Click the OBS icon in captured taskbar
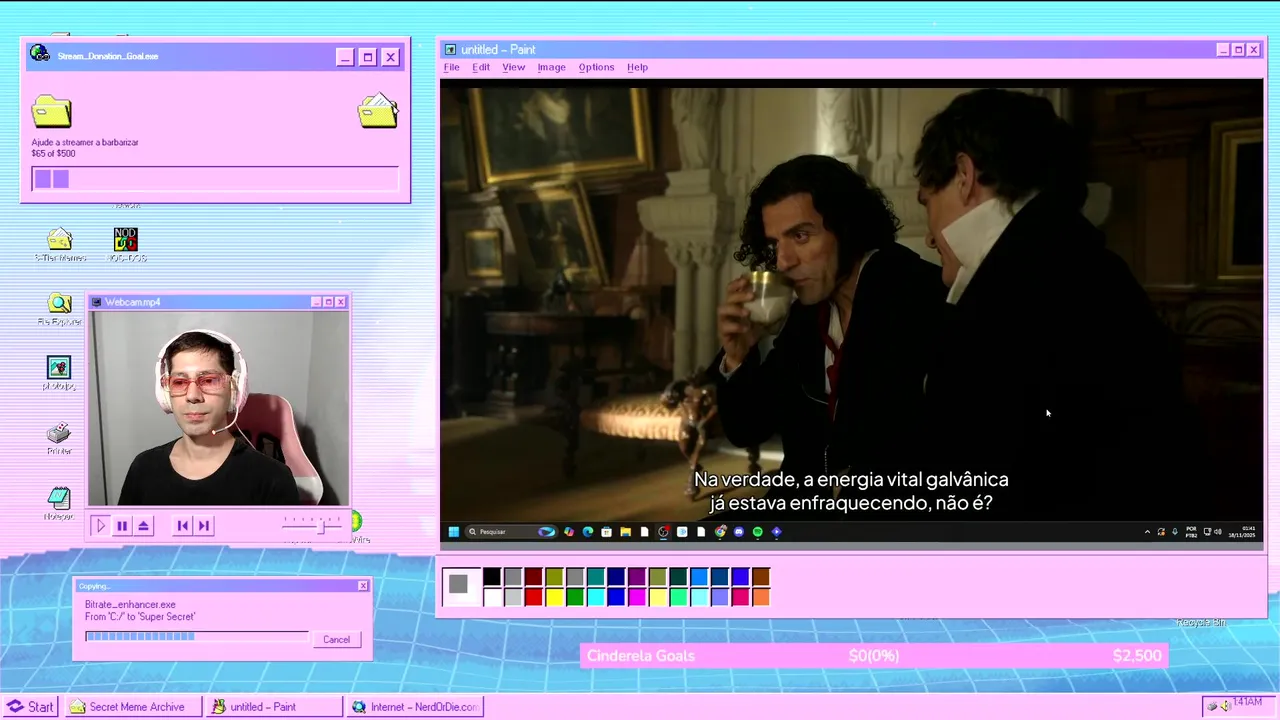 coord(663,532)
